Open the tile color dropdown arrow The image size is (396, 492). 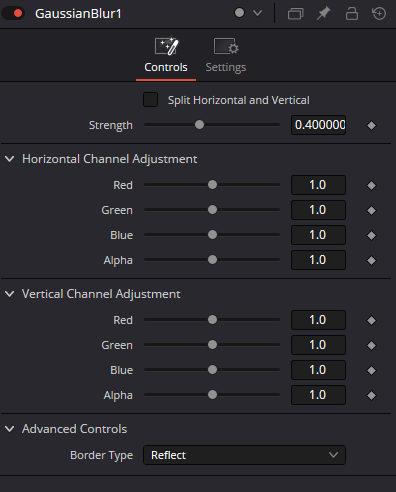[257, 13]
